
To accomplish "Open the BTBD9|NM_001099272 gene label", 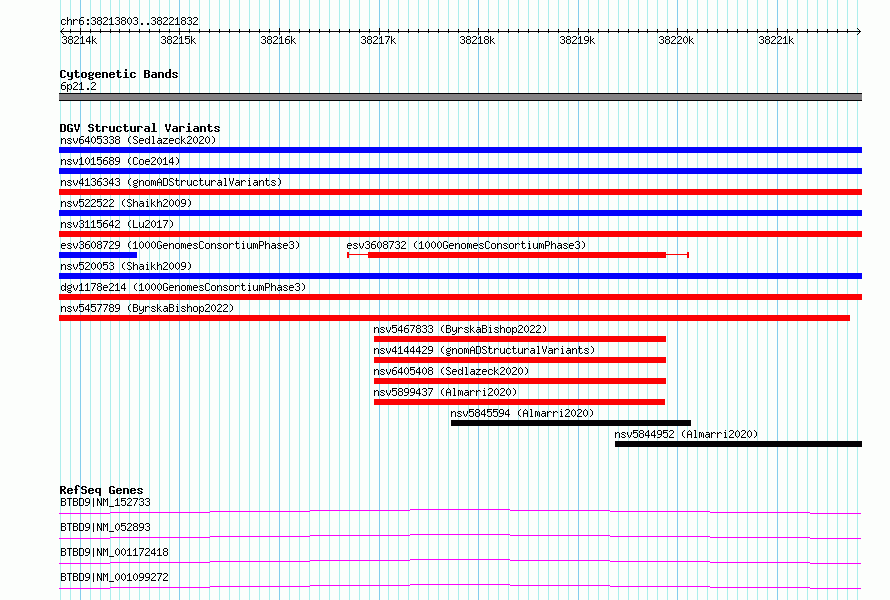I will 114,577.
